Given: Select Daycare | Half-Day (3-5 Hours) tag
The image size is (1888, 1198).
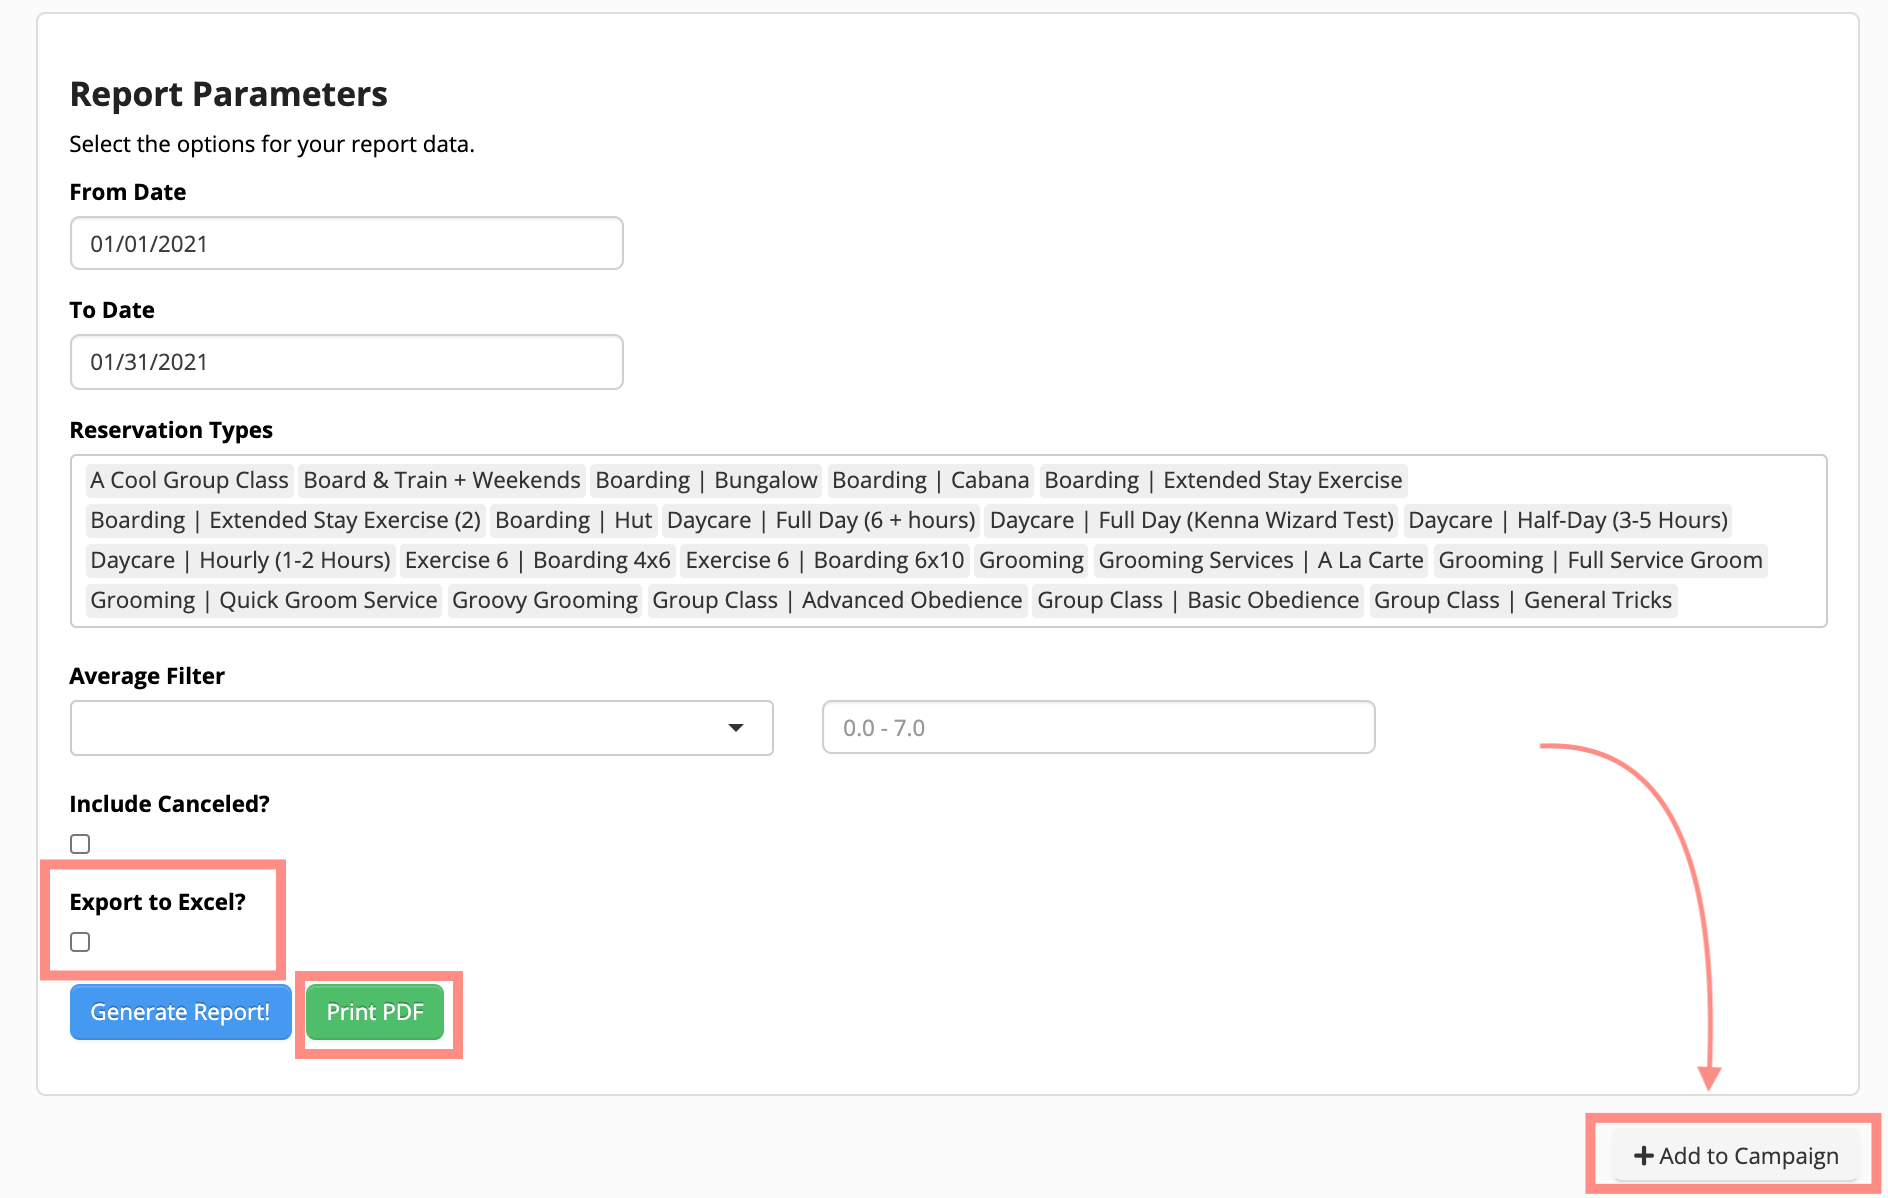Looking at the screenshot, I should (1568, 520).
